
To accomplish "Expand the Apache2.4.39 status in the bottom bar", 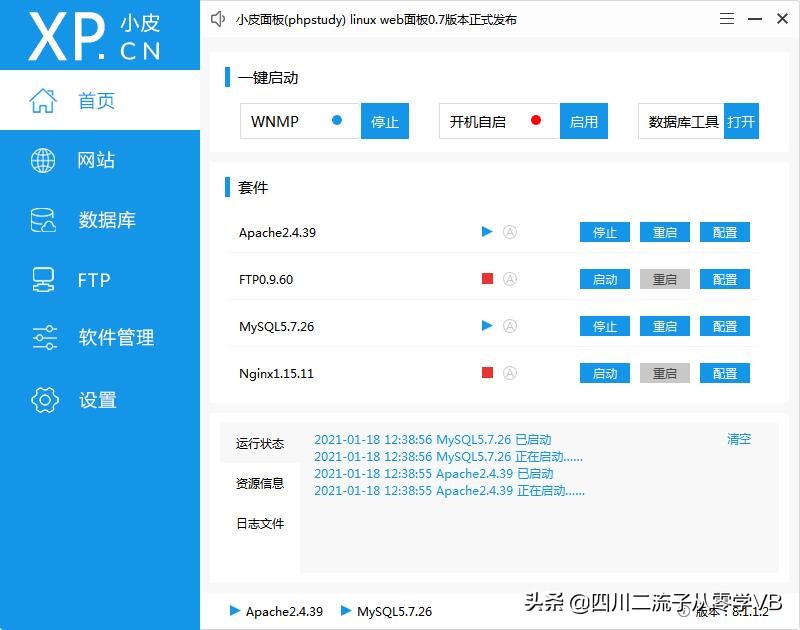I will coord(237,611).
